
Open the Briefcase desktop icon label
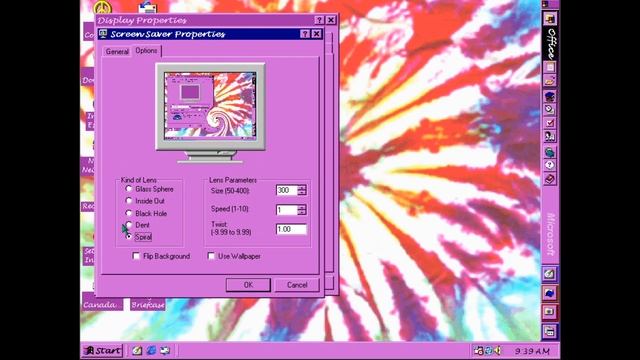pos(148,305)
